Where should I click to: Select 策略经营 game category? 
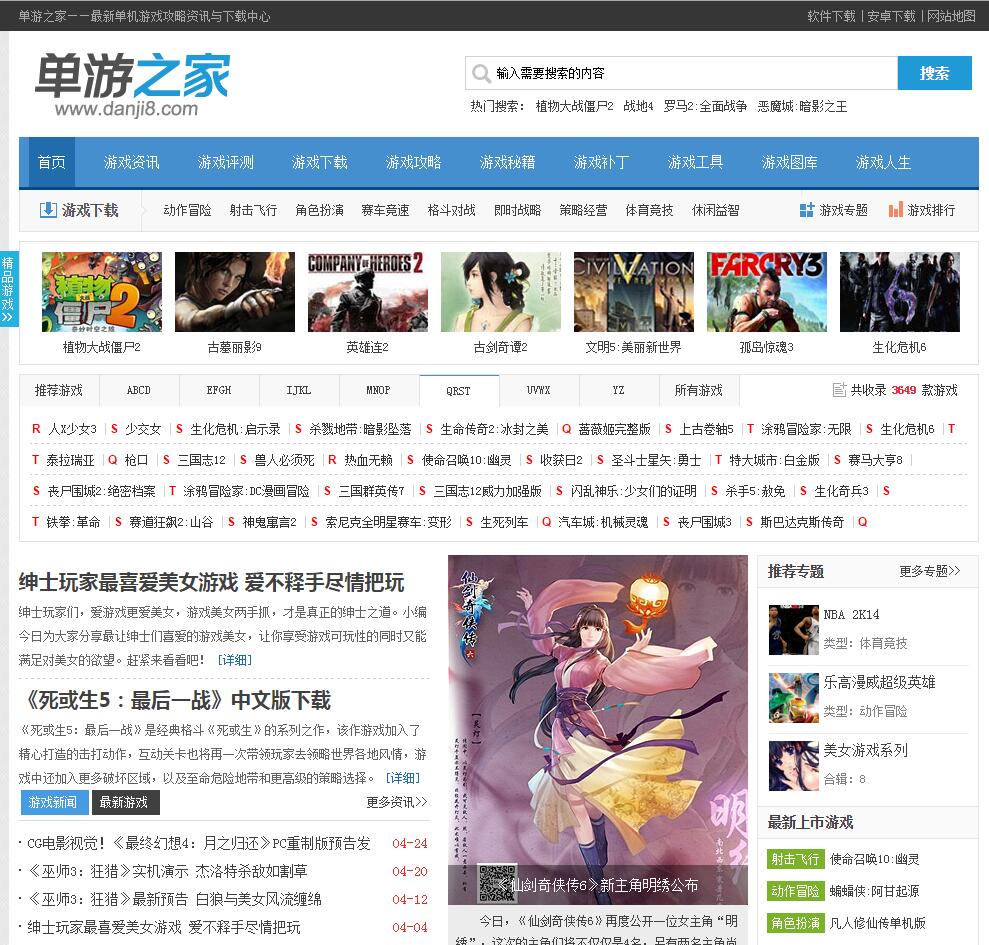tap(583, 210)
